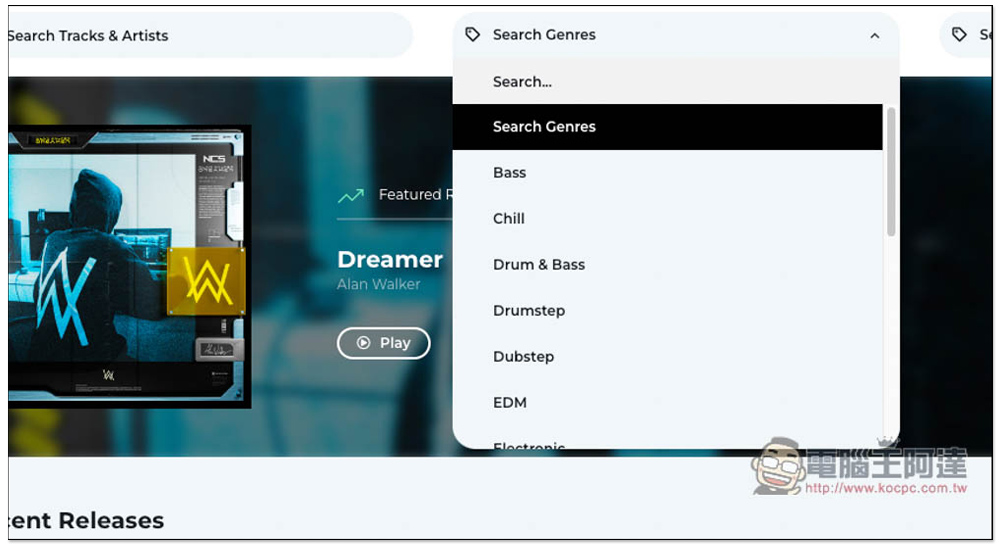The image size is (1000, 546).
Task: Click the play circle icon in Play button
Action: [364, 343]
